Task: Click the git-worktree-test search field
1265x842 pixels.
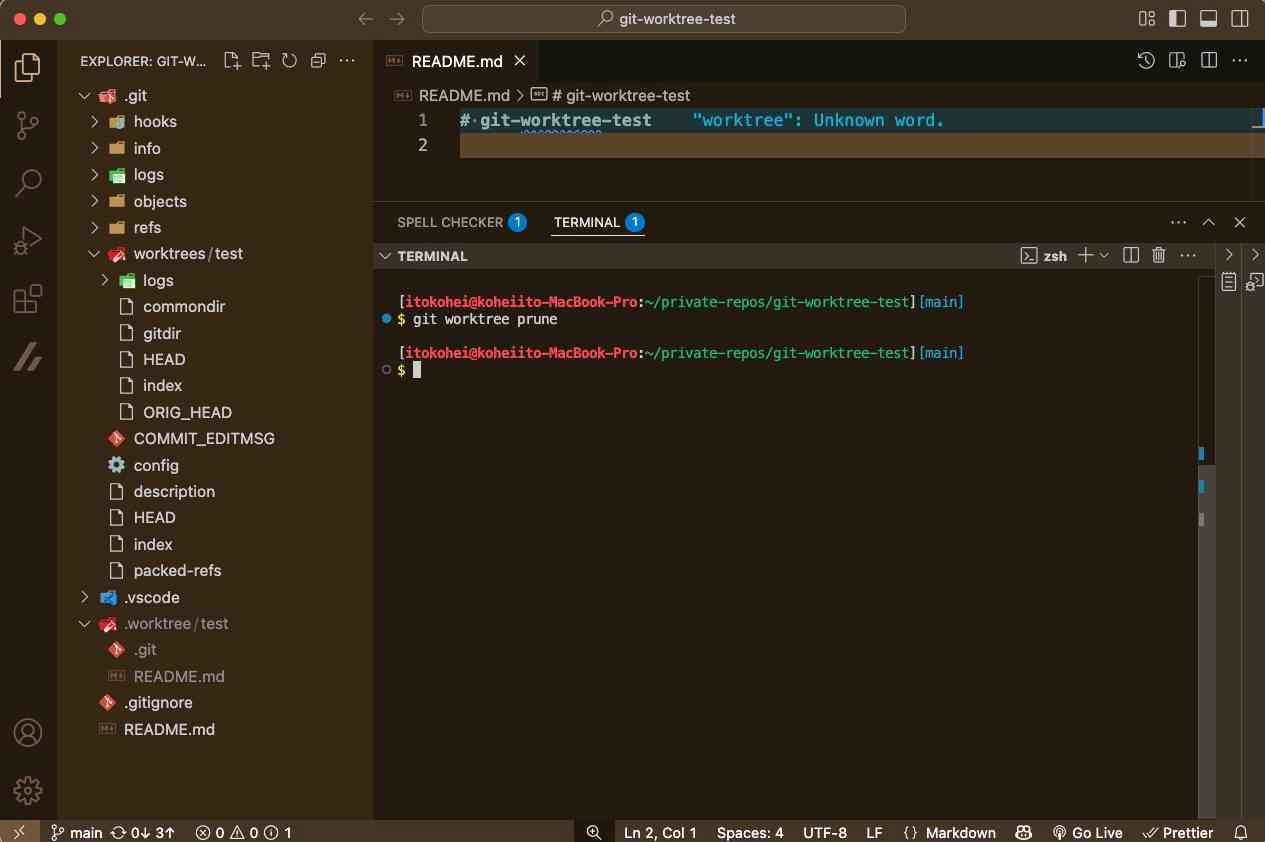Action: pyautogui.click(x=664, y=19)
